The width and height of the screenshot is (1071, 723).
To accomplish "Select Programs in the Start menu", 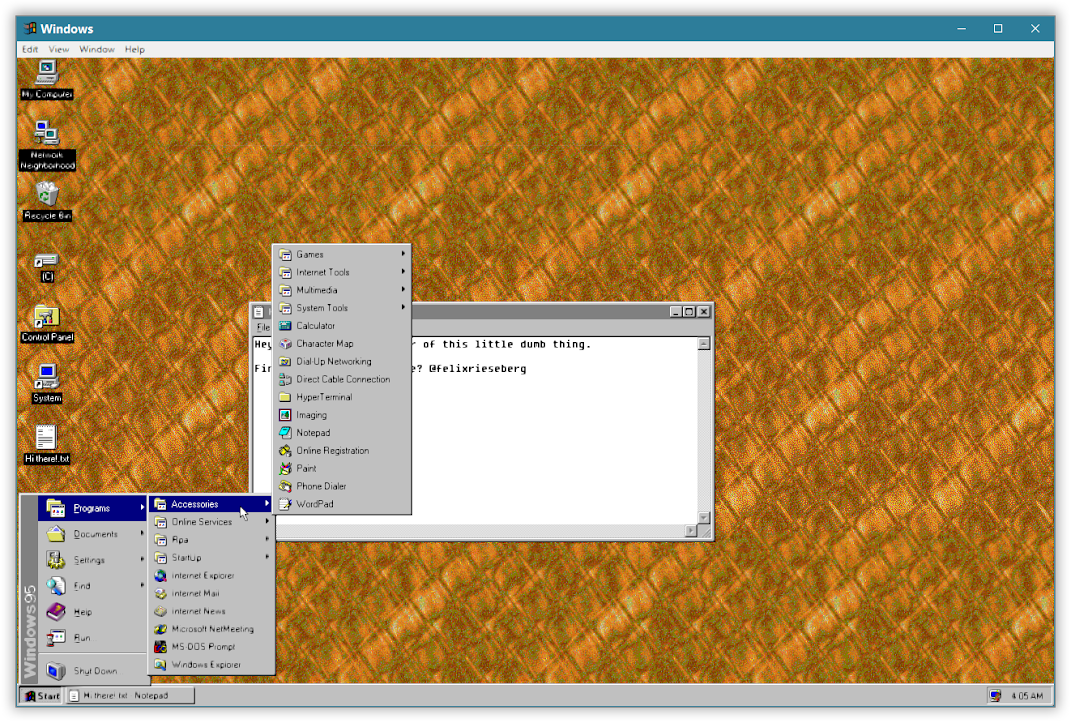I will pos(93,508).
